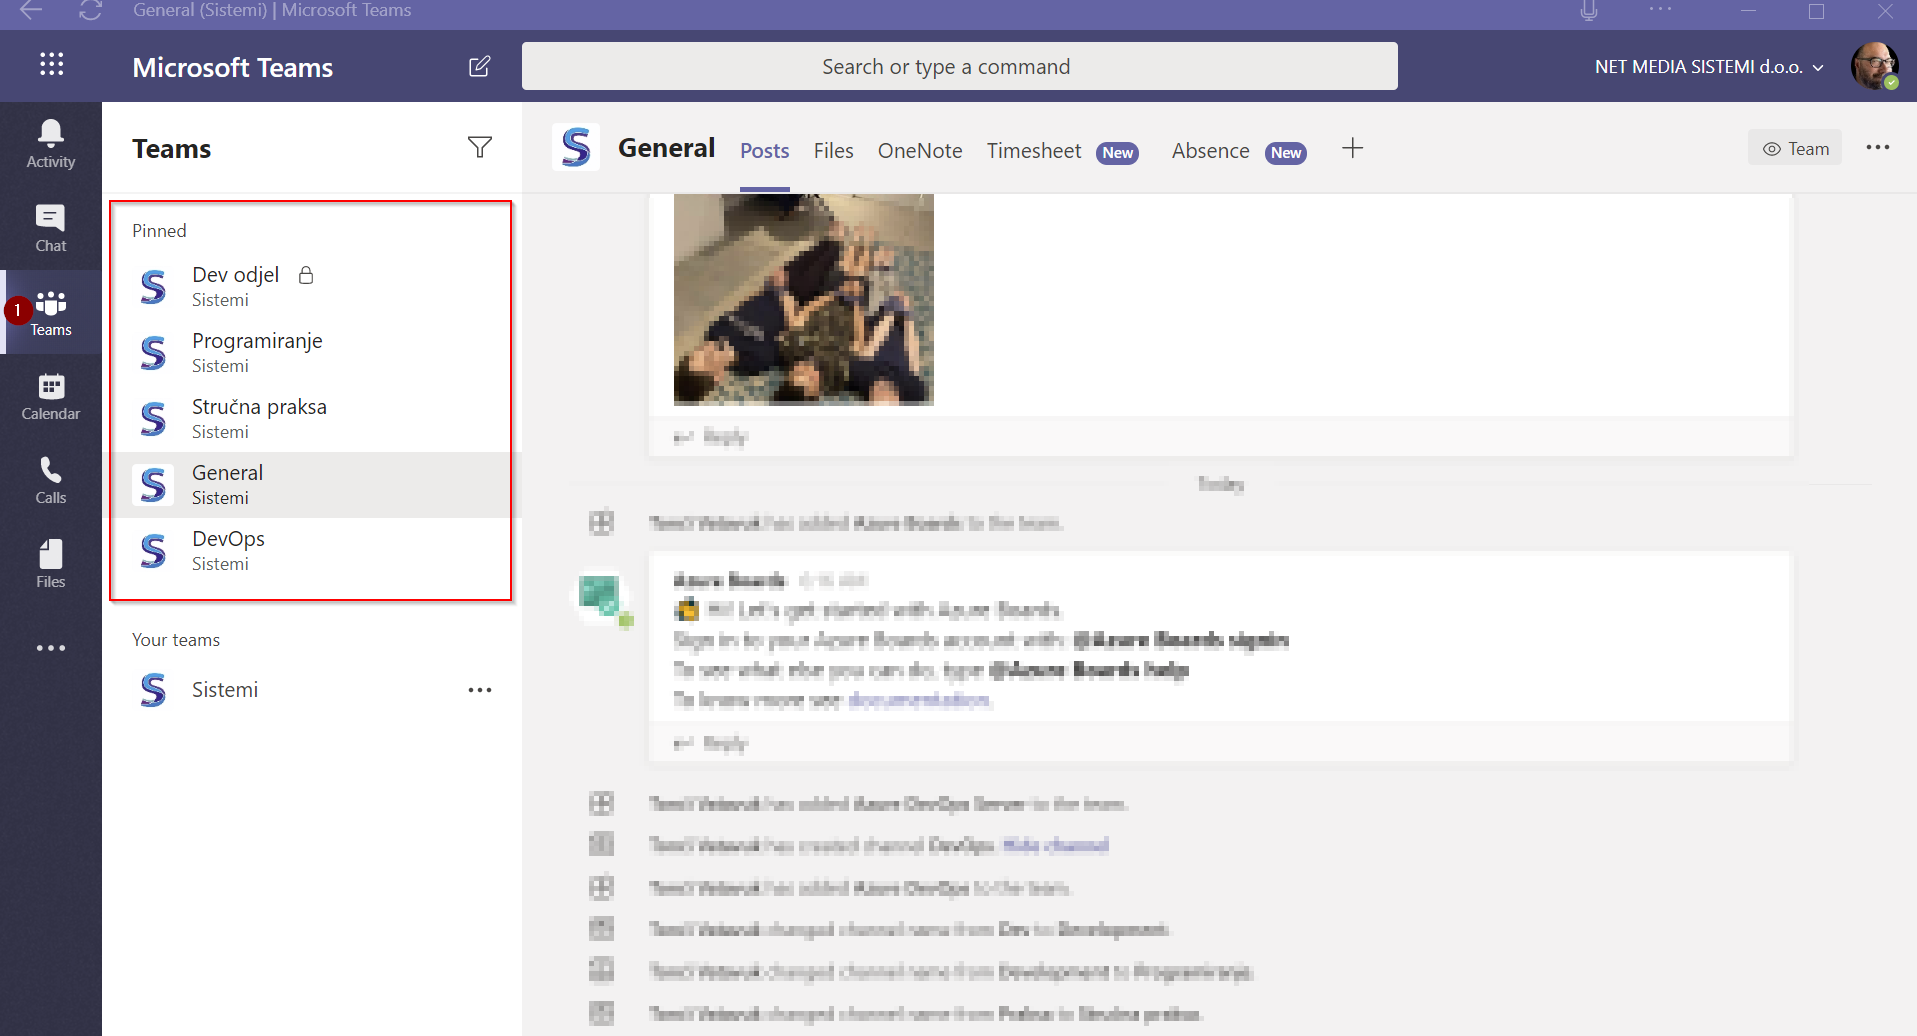
Task: Start a new chat with compose icon
Action: coord(480,67)
